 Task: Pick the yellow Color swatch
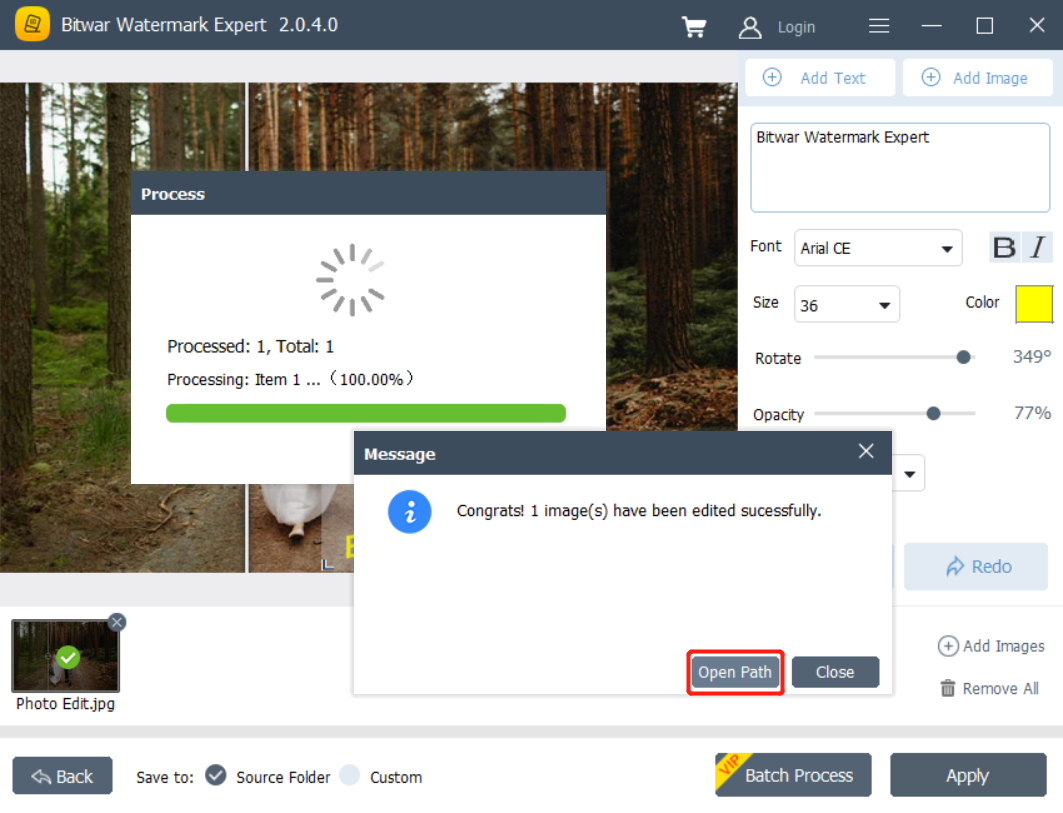pos(1033,304)
